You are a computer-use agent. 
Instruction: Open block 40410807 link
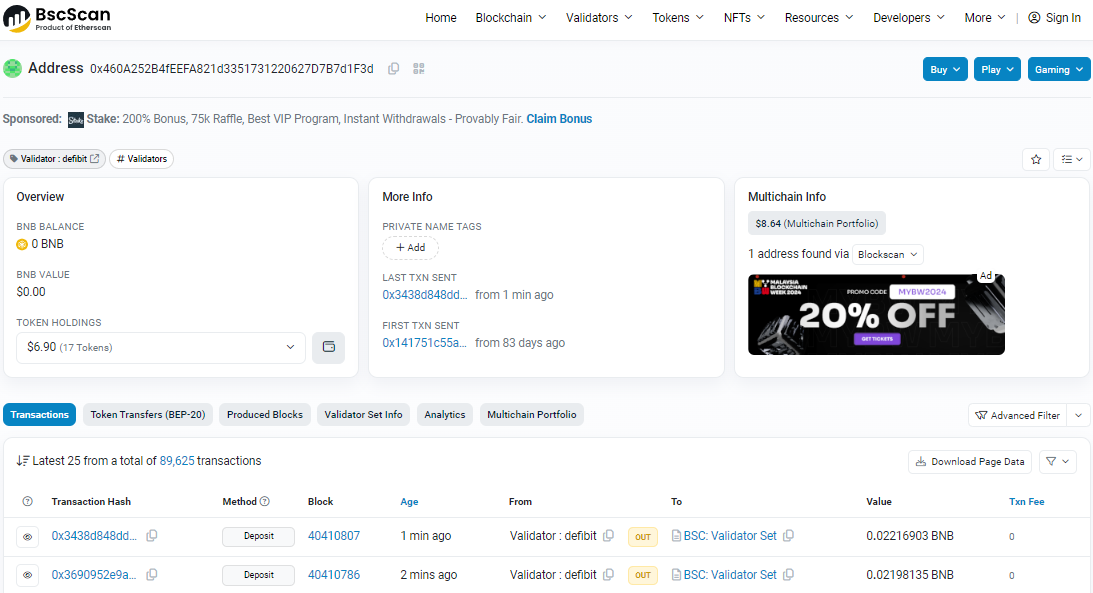click(333, 536)
